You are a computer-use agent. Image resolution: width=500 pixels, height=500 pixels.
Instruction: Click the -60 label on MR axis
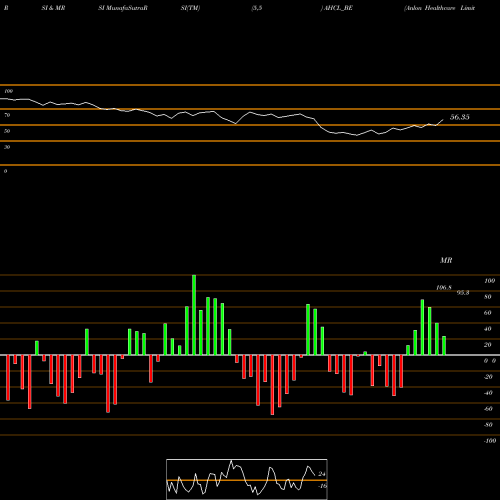coord(488,409)
